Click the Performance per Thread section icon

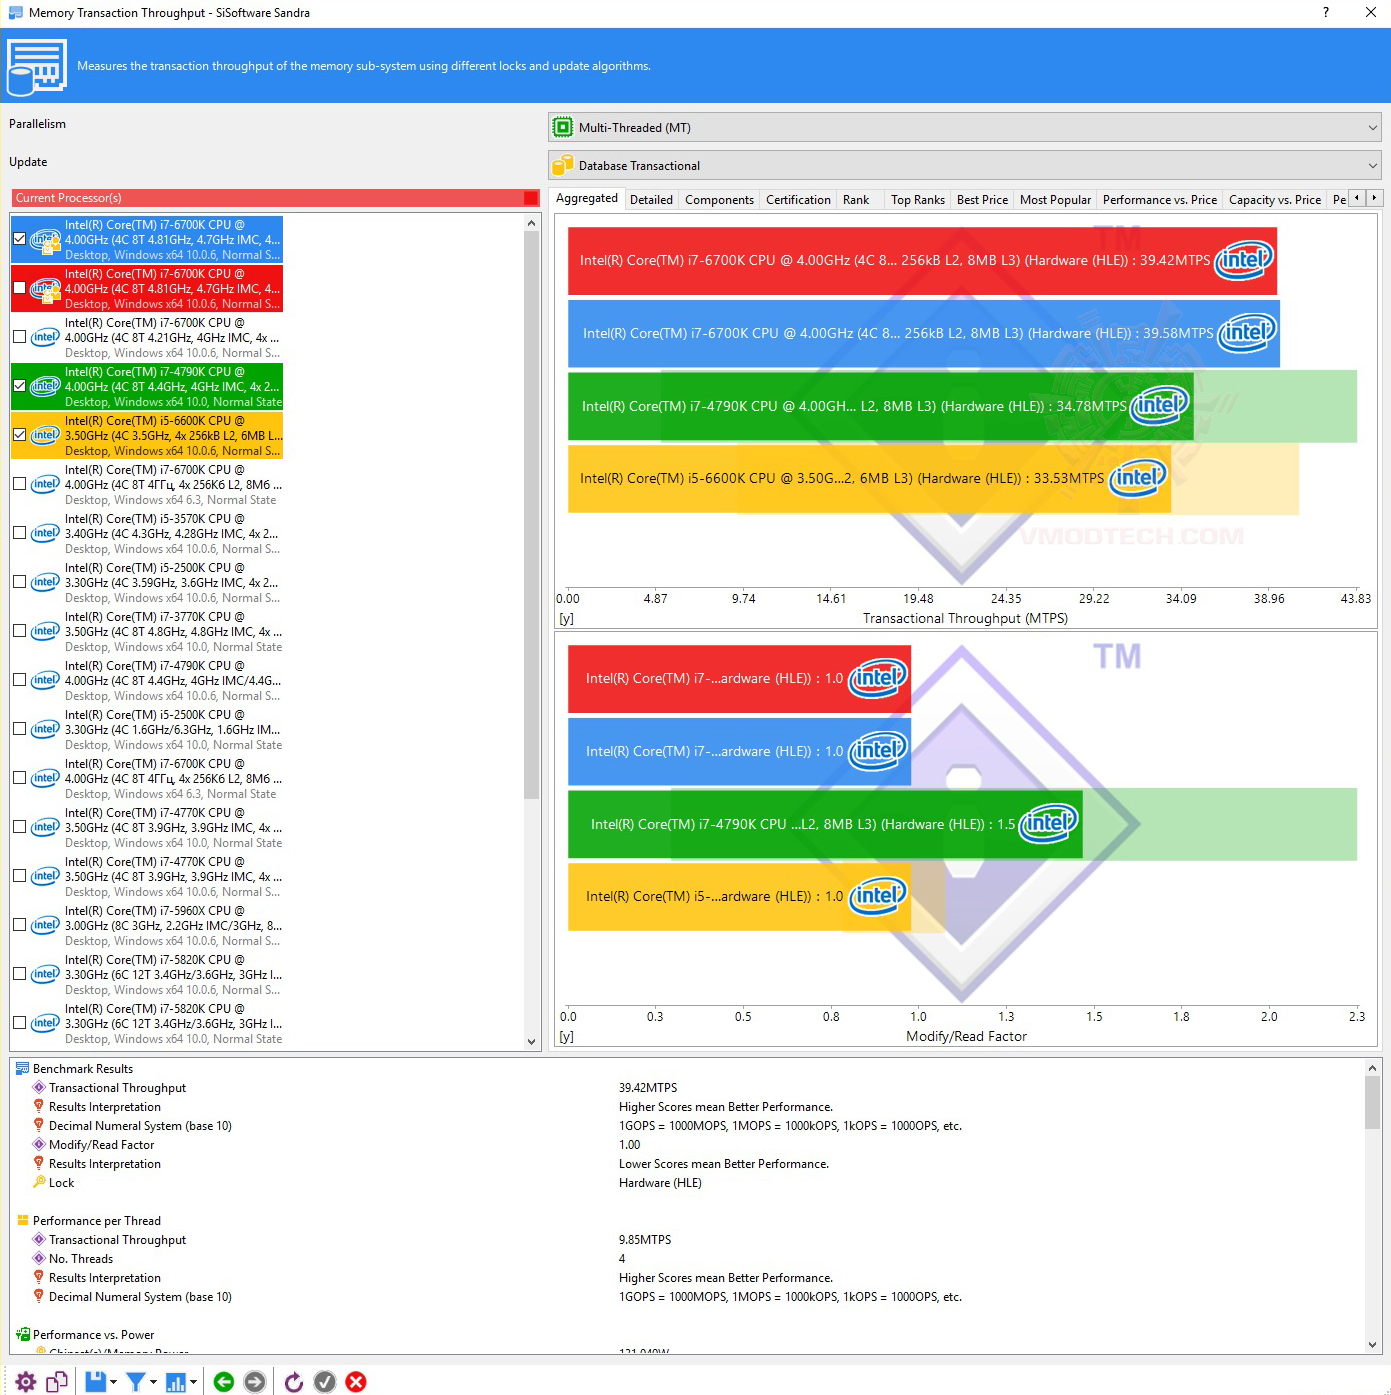pyautogui.click(x=22, y=1221)
